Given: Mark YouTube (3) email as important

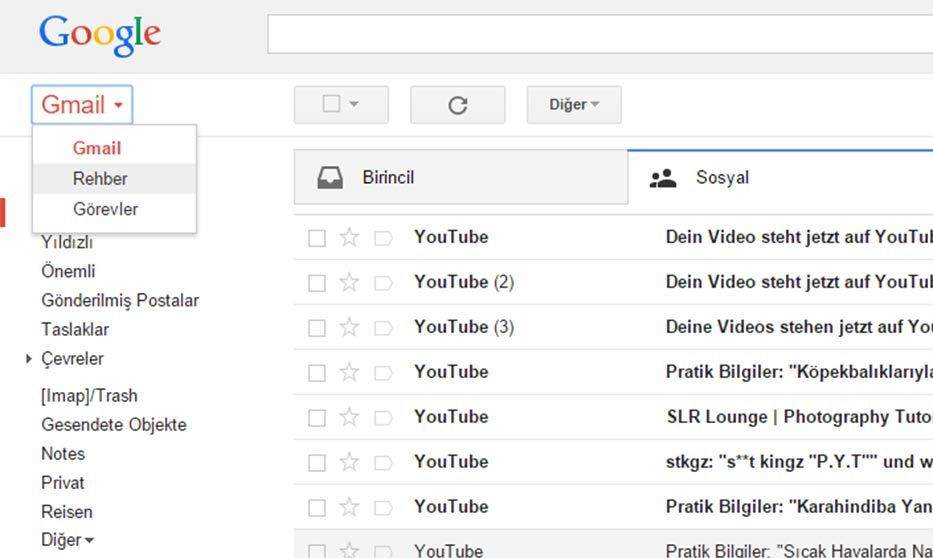Looking at the screenshot, I should pyautogui.click(x=383, y=328).
